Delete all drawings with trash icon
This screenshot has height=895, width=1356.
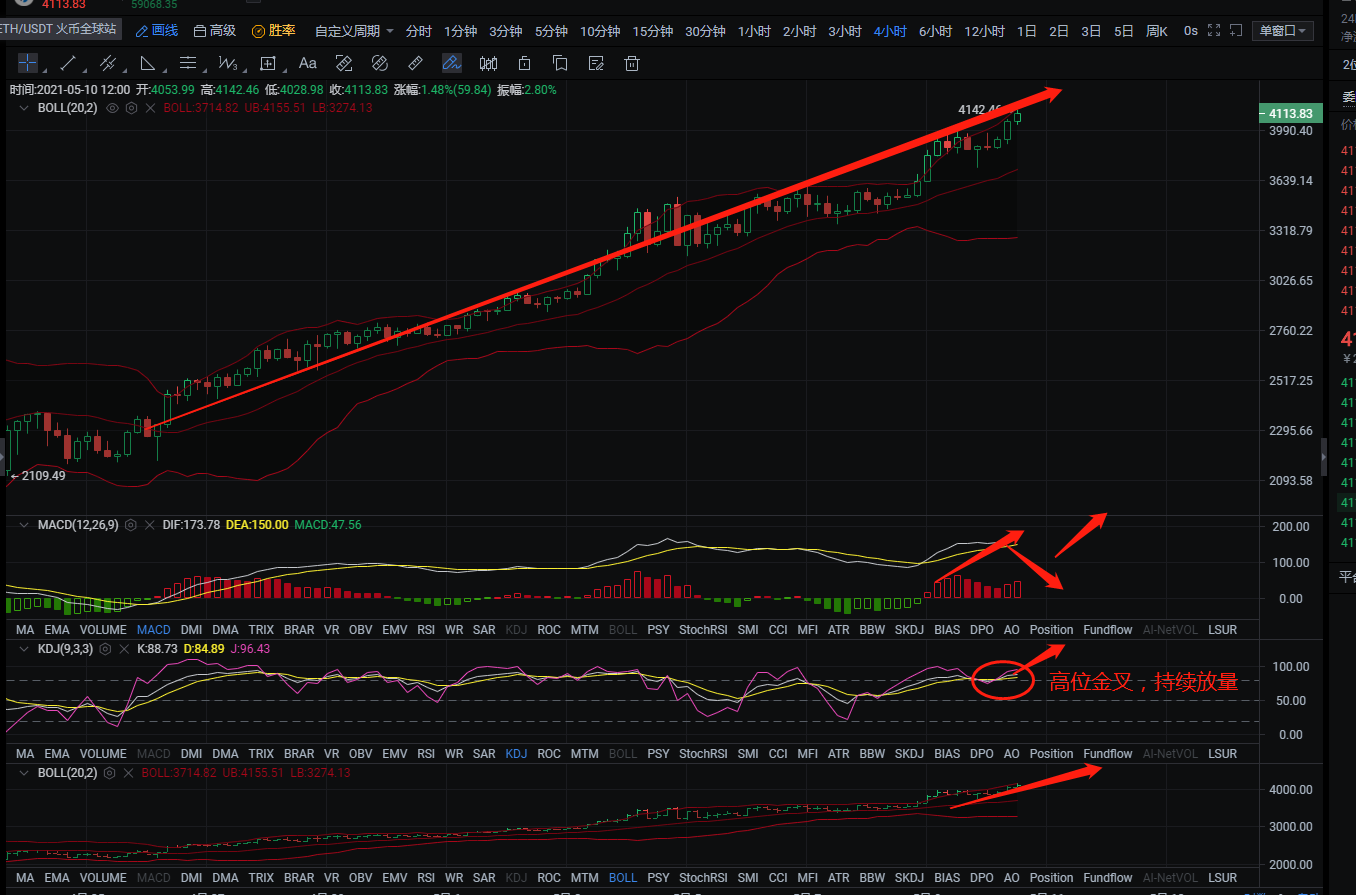tap(632, 63)
